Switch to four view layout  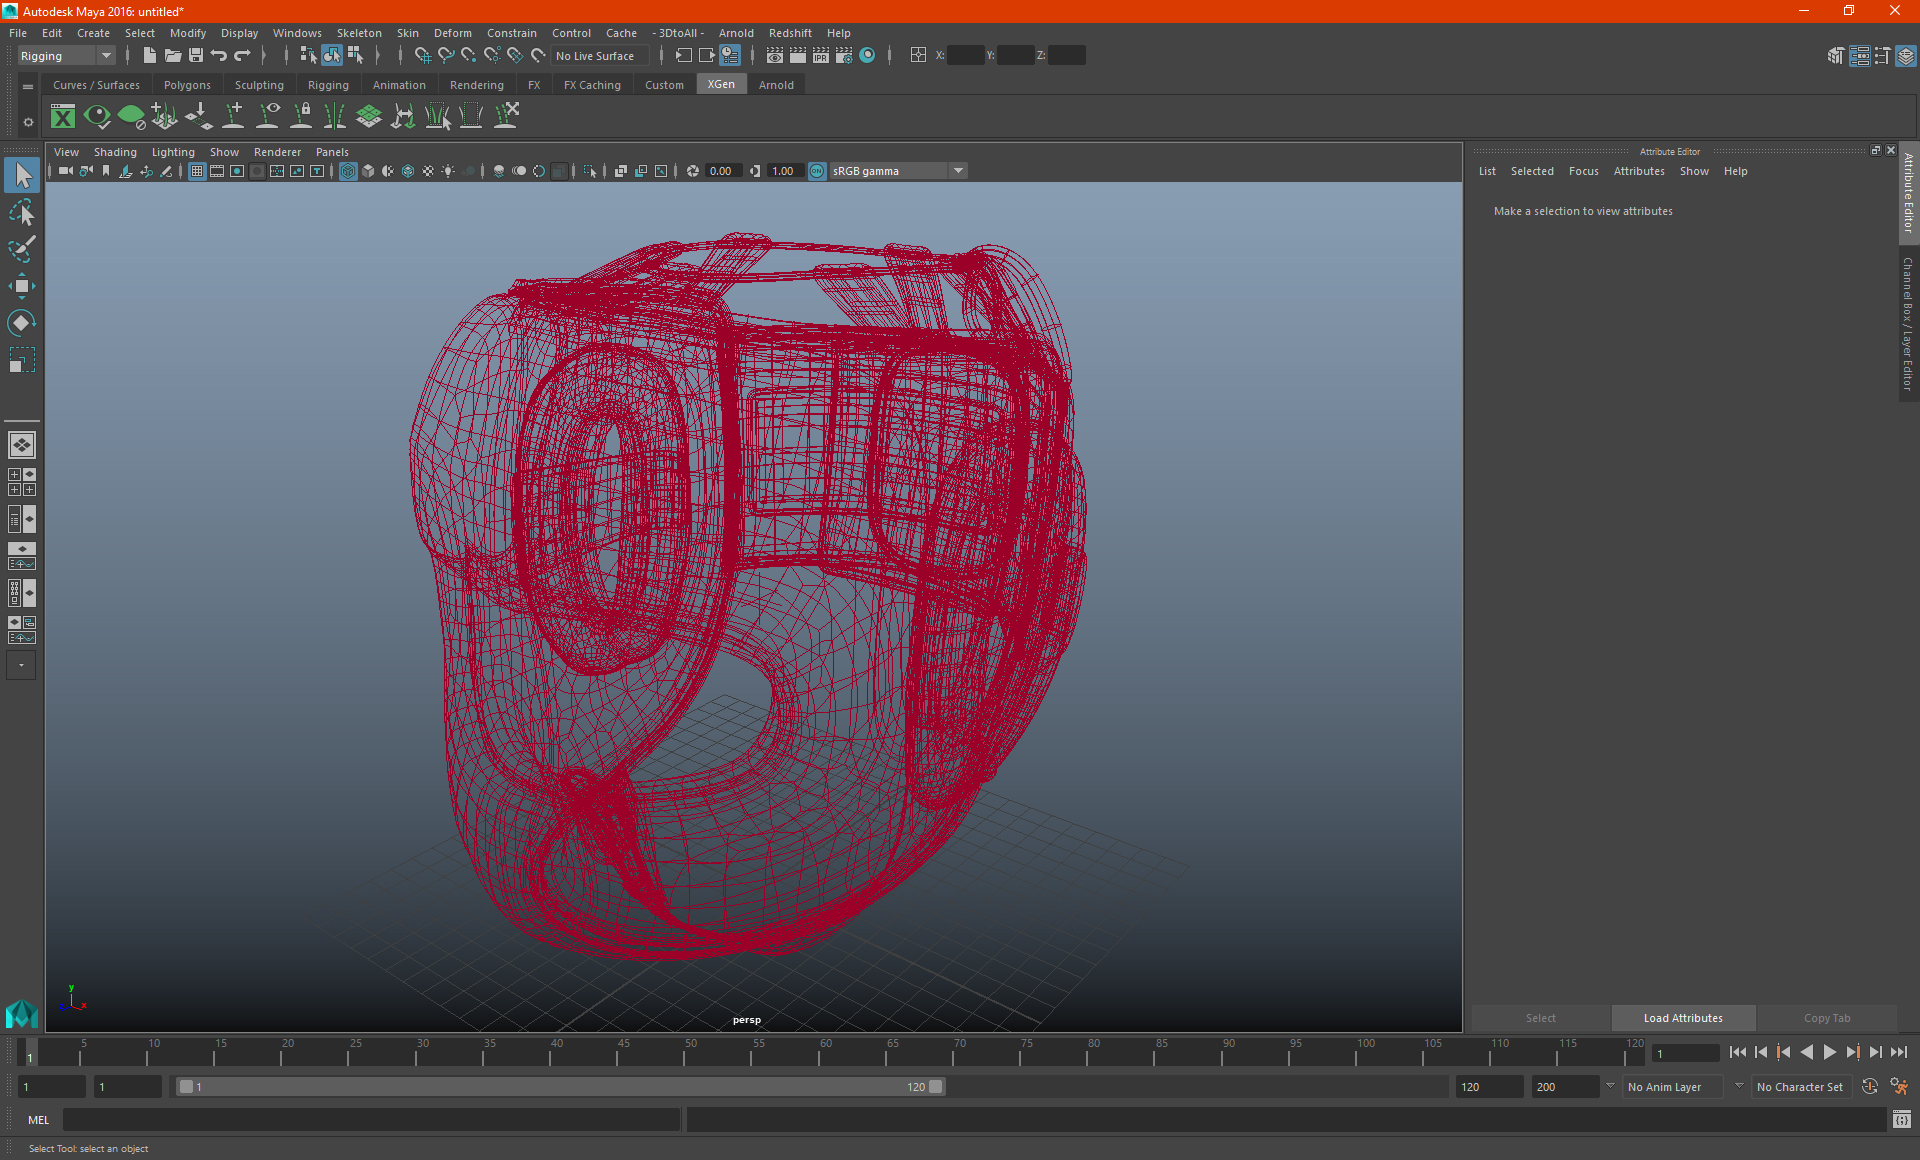(22, 482)
